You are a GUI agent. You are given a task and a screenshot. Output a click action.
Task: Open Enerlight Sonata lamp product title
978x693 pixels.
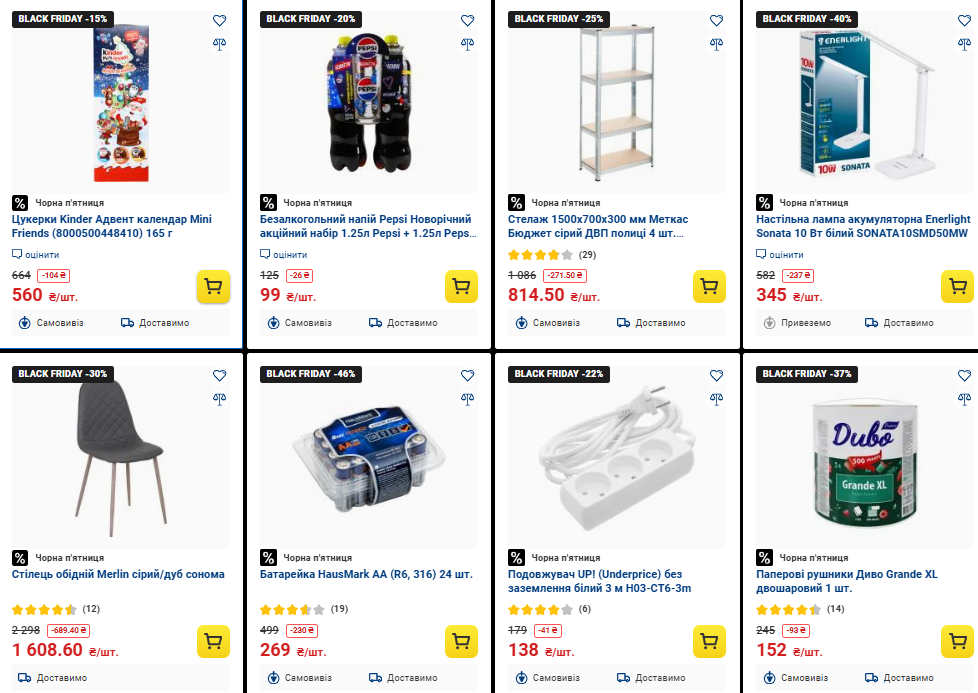[862, 226]
